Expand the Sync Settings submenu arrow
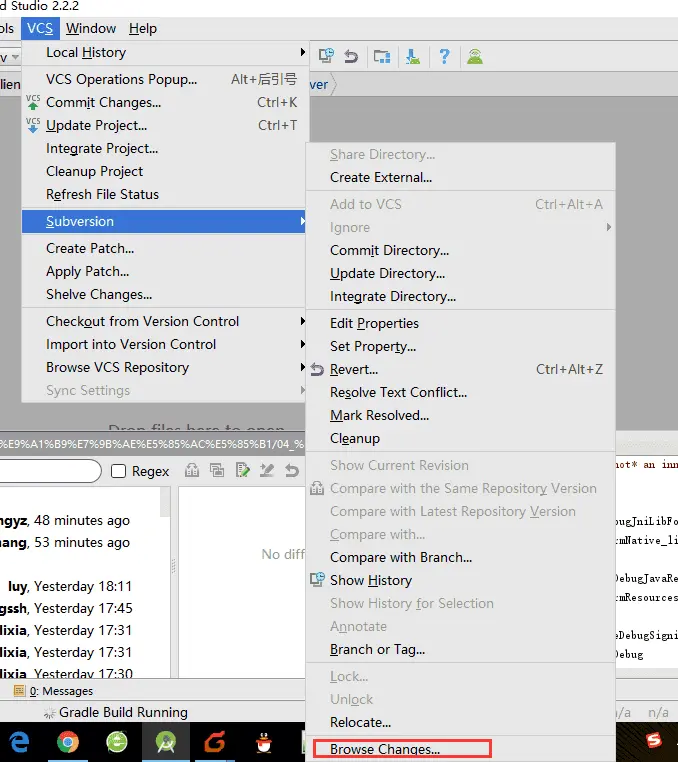678x762 pixels. 302,390
